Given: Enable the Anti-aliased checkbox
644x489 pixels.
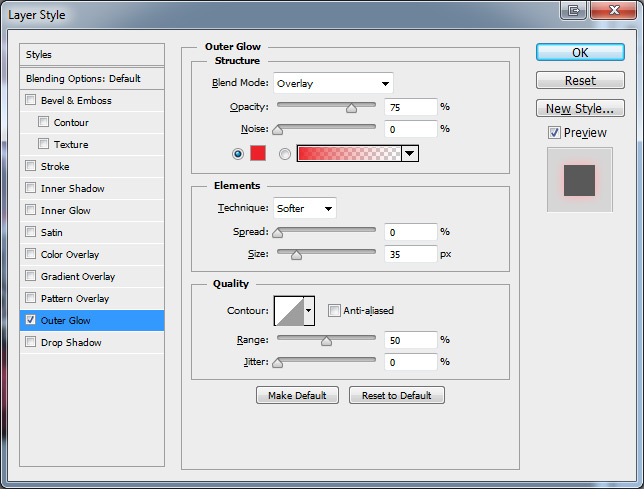Looking at the screenshot, I should click(x=335, y=311).
